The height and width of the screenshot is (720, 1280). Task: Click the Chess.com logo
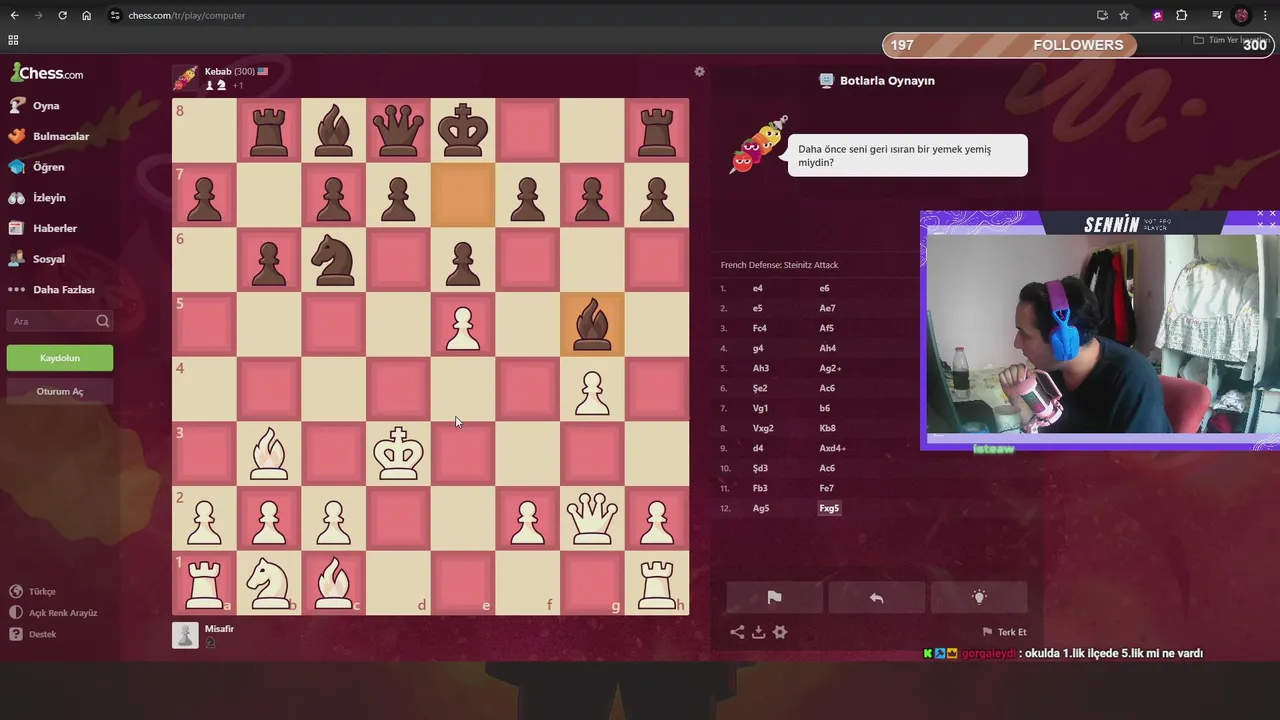click(x=47, y=73)
